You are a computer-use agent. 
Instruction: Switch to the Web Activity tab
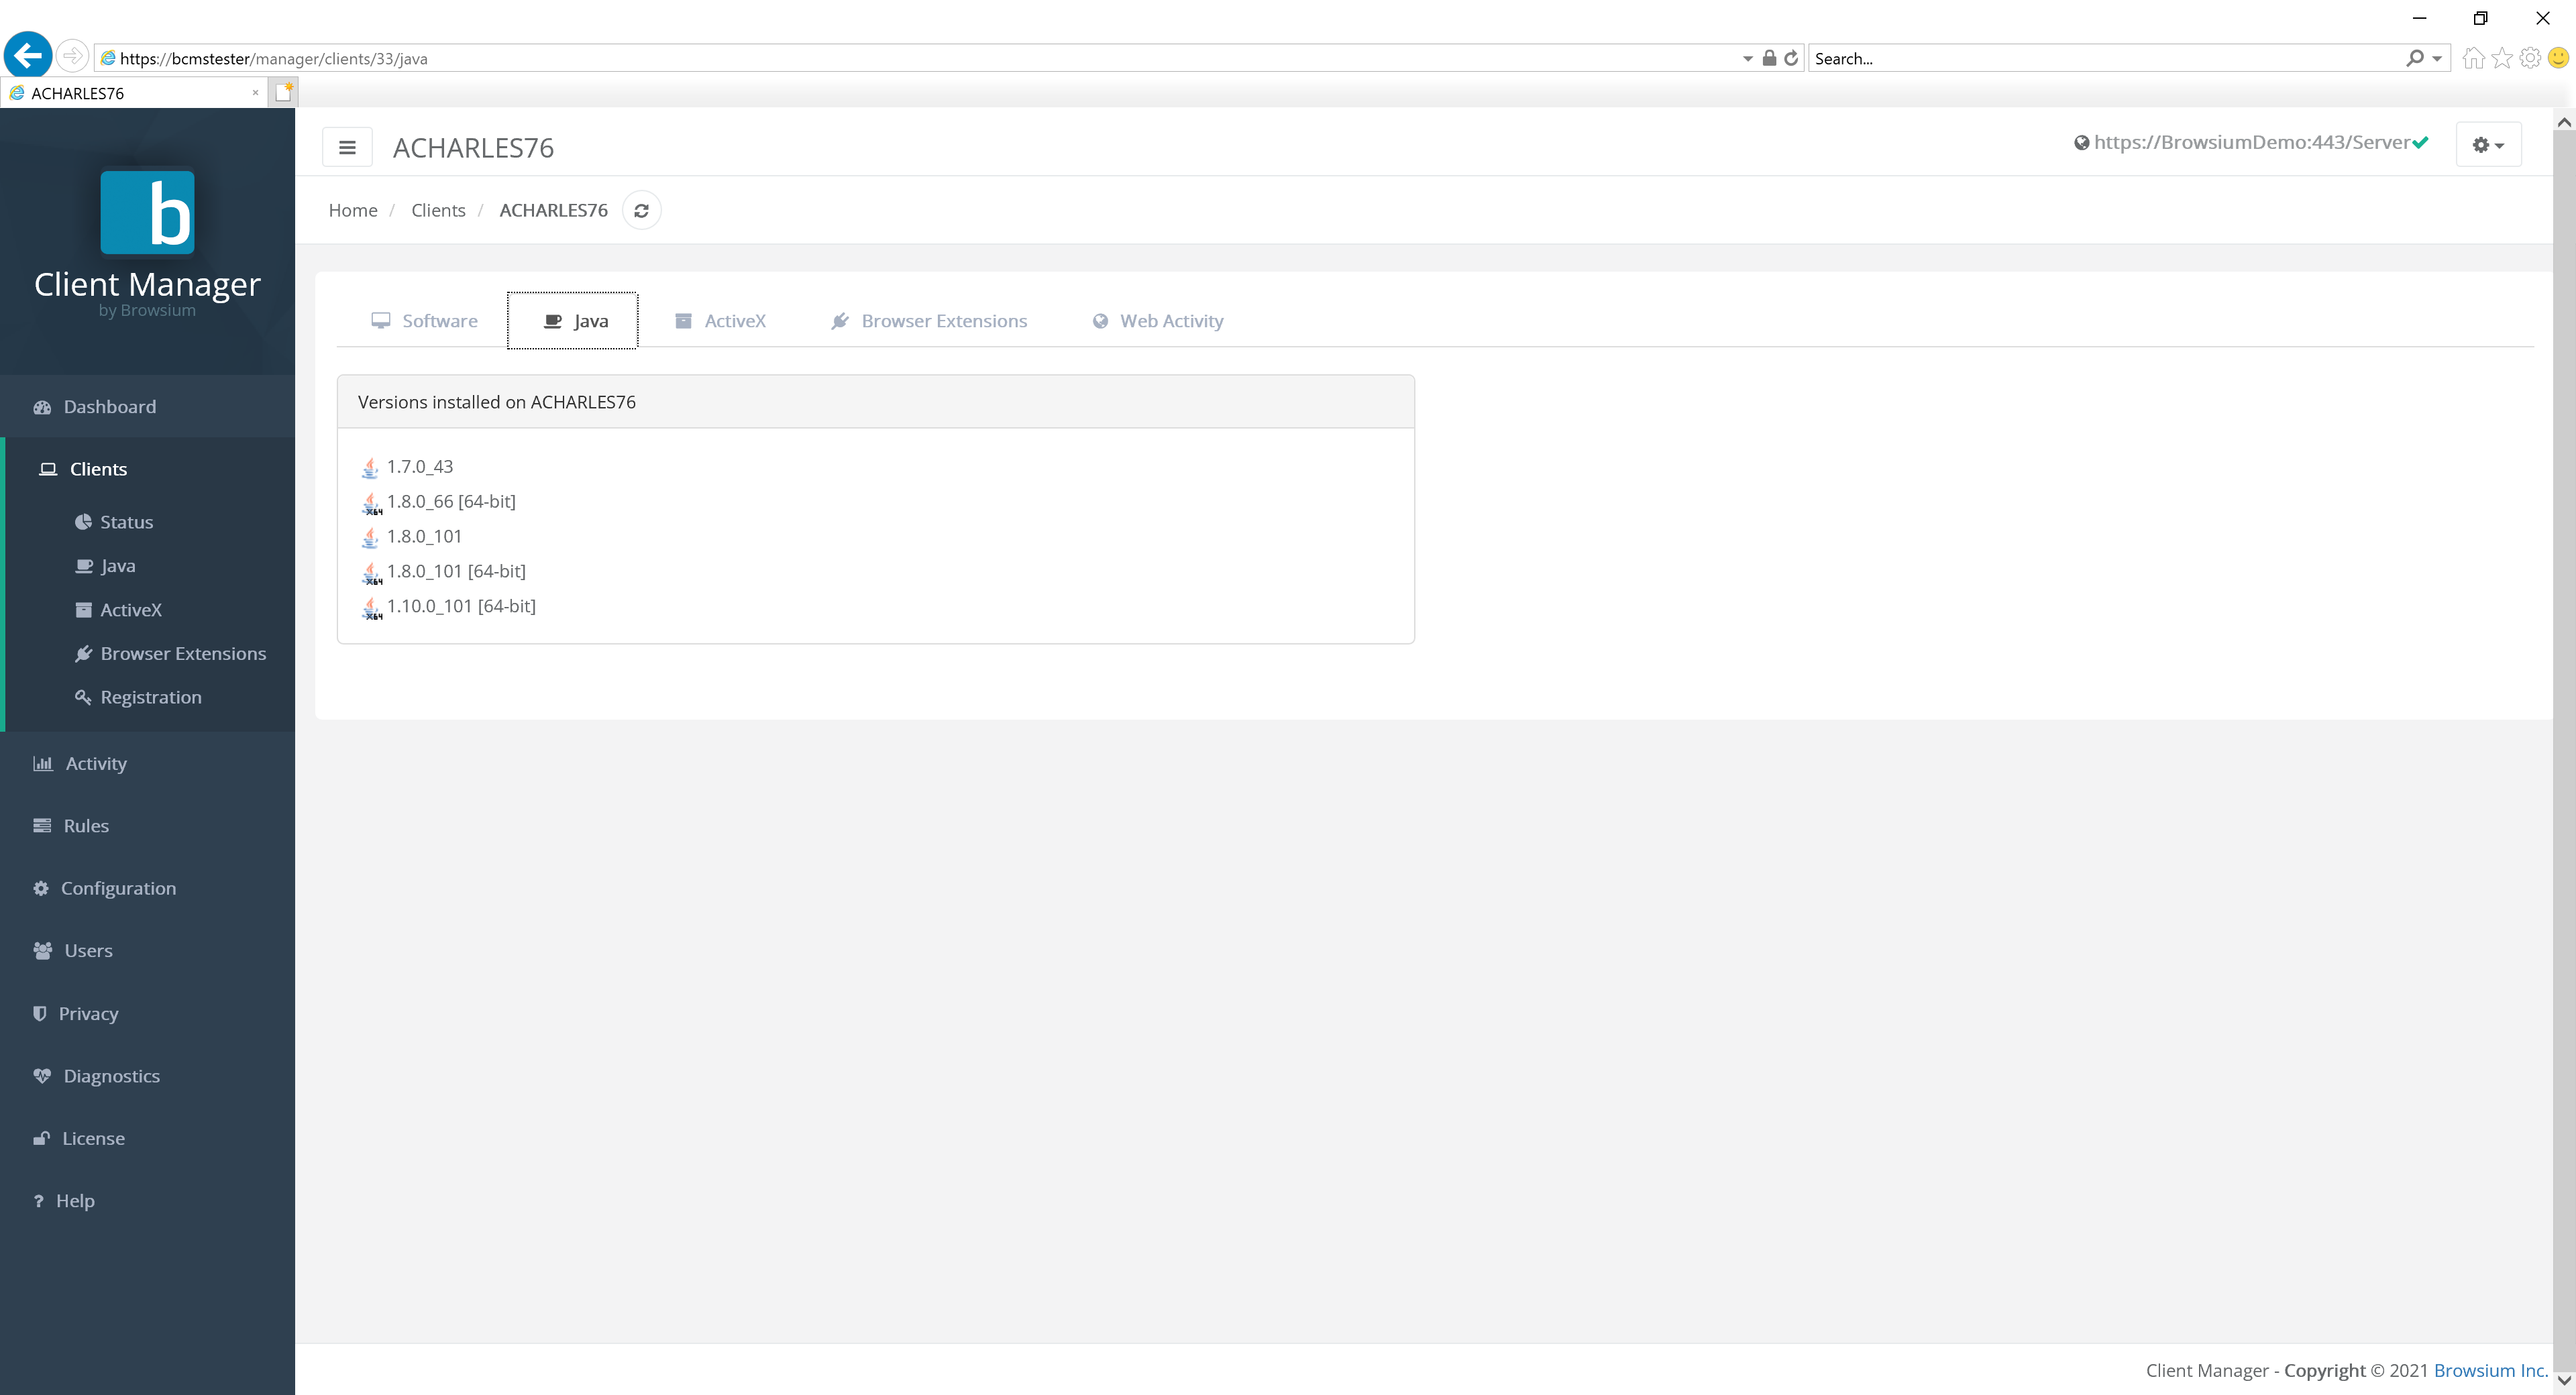click(x=1157, y=320)
